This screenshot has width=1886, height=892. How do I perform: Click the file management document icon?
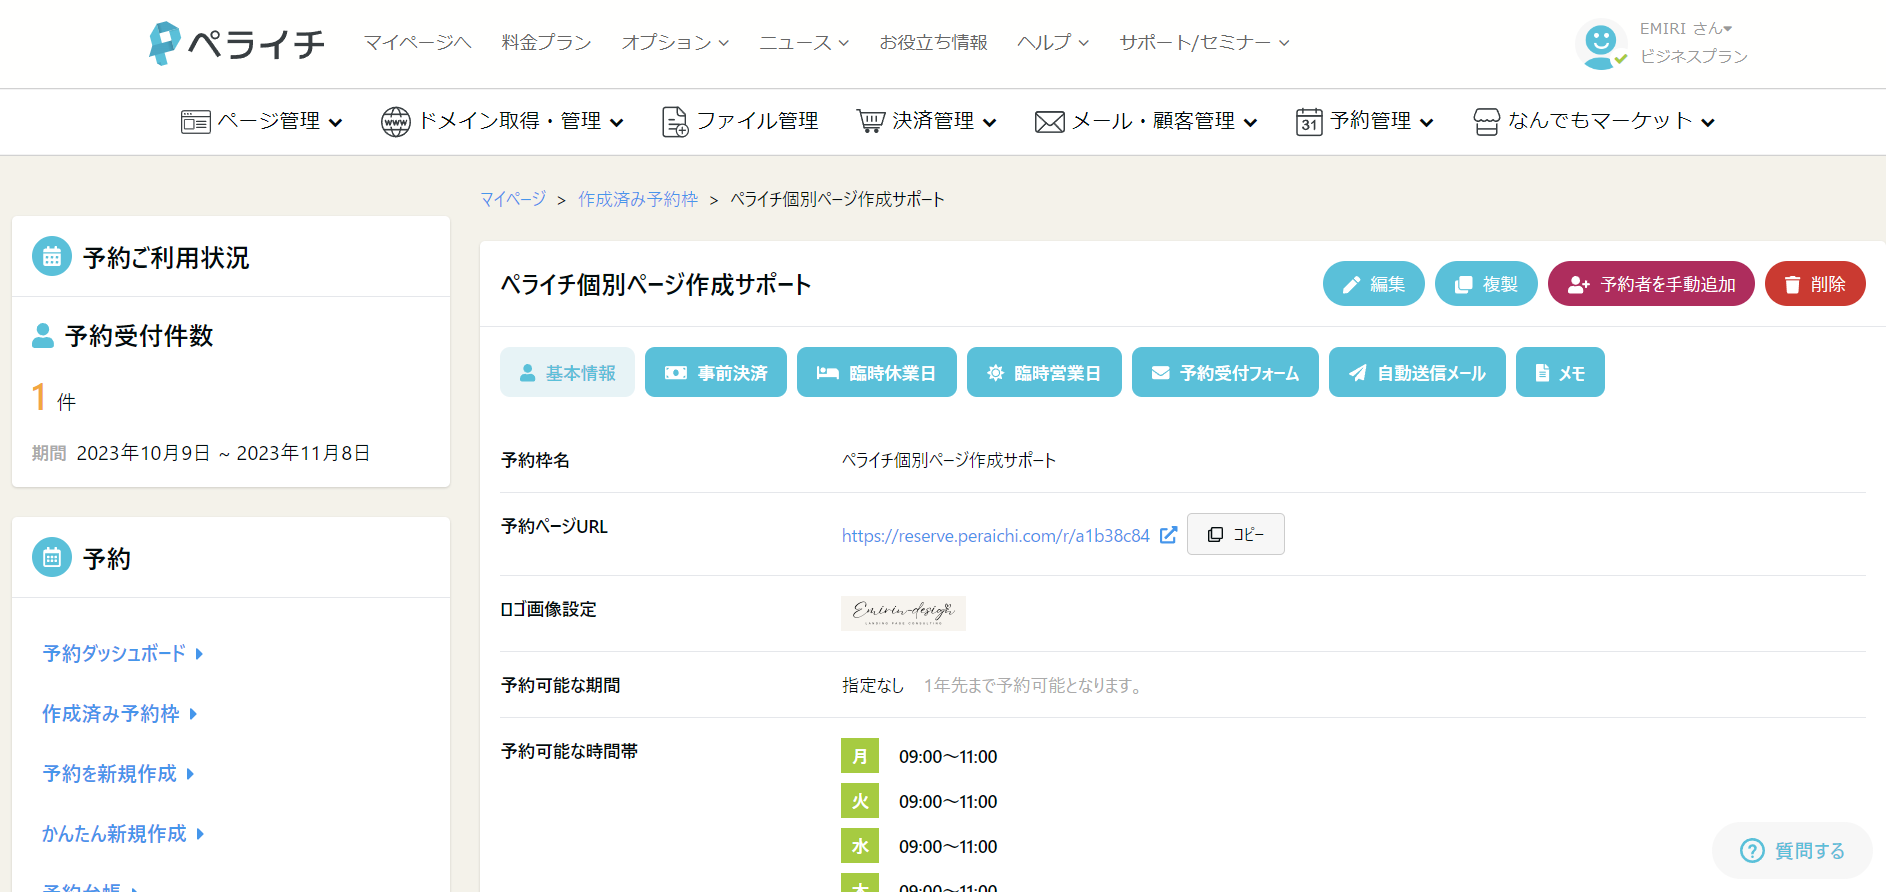[675, 122]
